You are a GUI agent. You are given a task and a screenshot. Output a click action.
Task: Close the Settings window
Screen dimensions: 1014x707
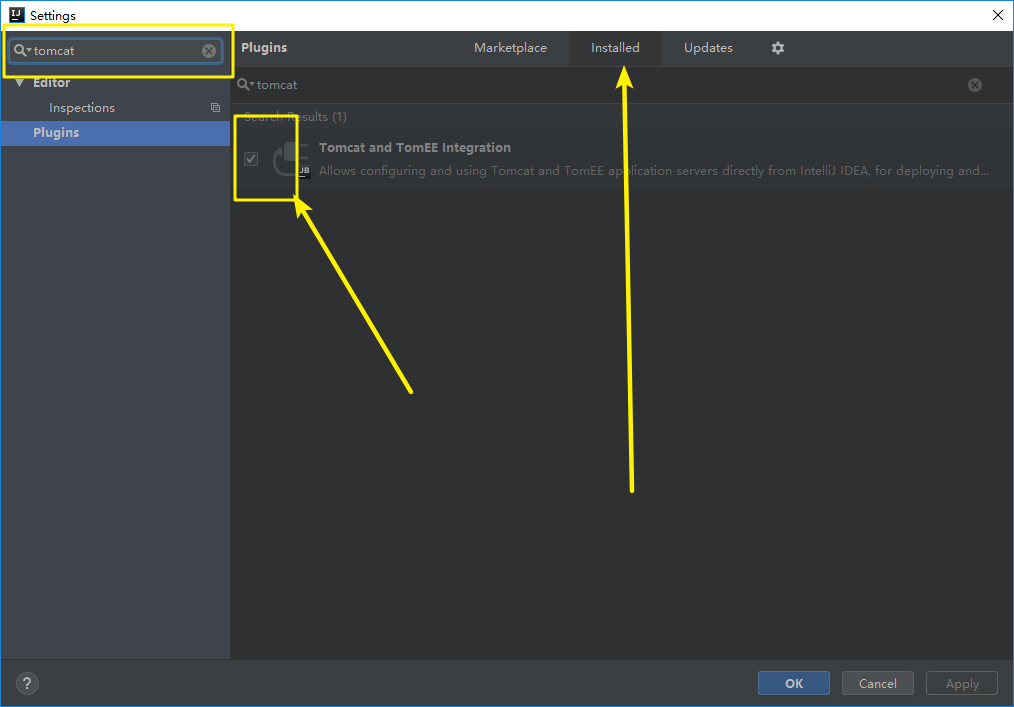998,15
